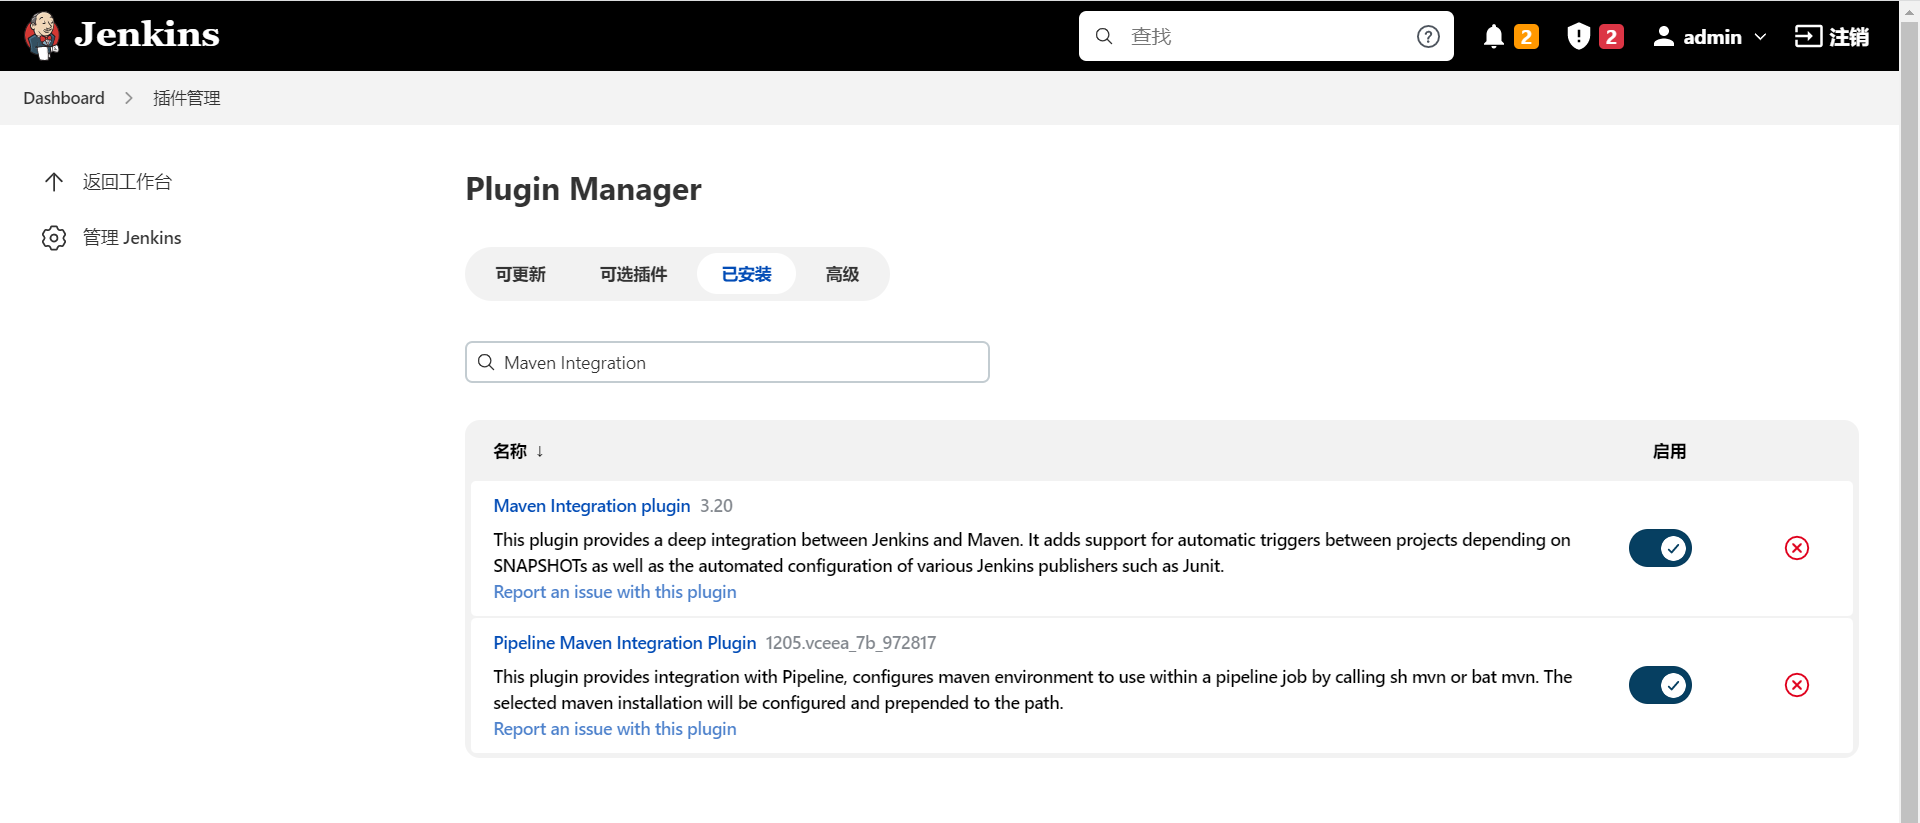1920x823 pixels.
Task: Switch to the 可更新 tab
Action: pos(521,274)
